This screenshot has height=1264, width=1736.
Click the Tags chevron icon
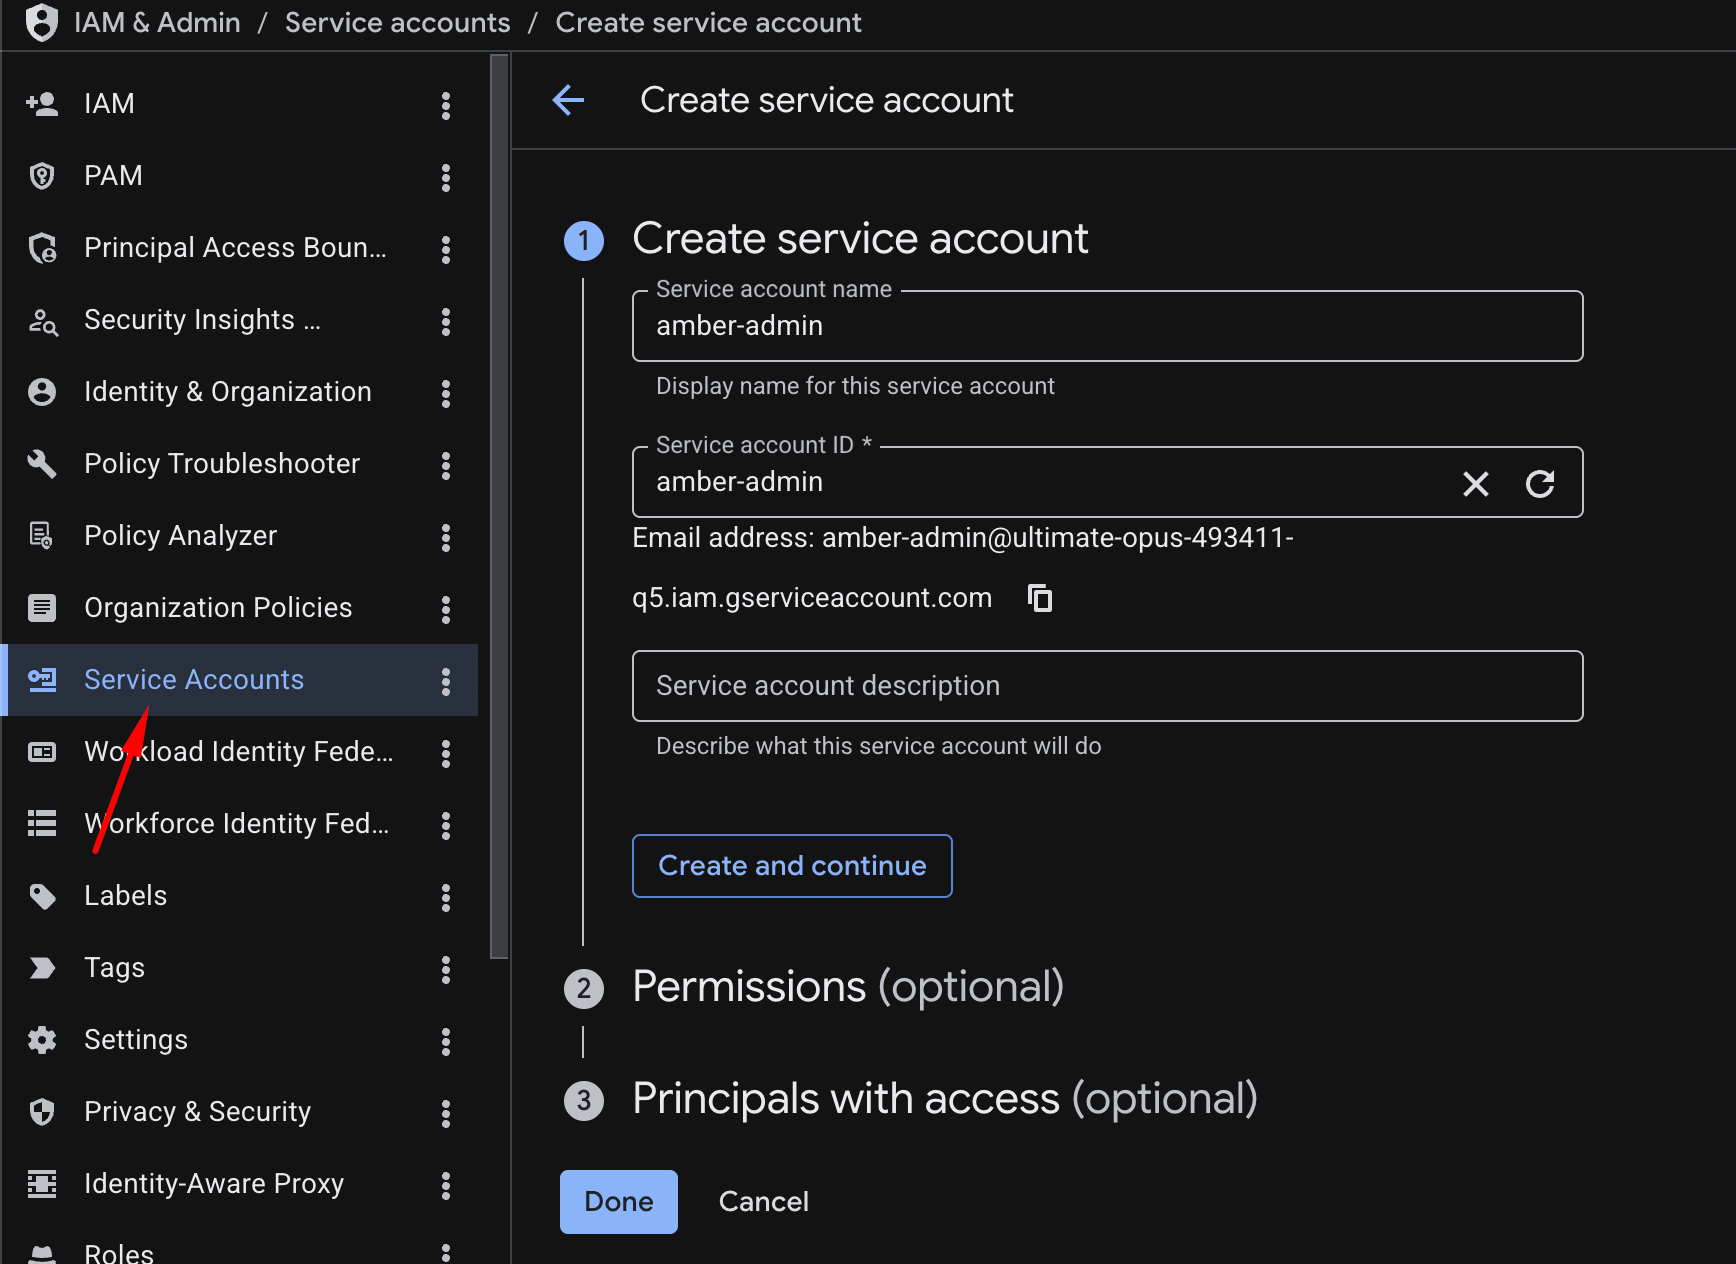coord(42,968)
